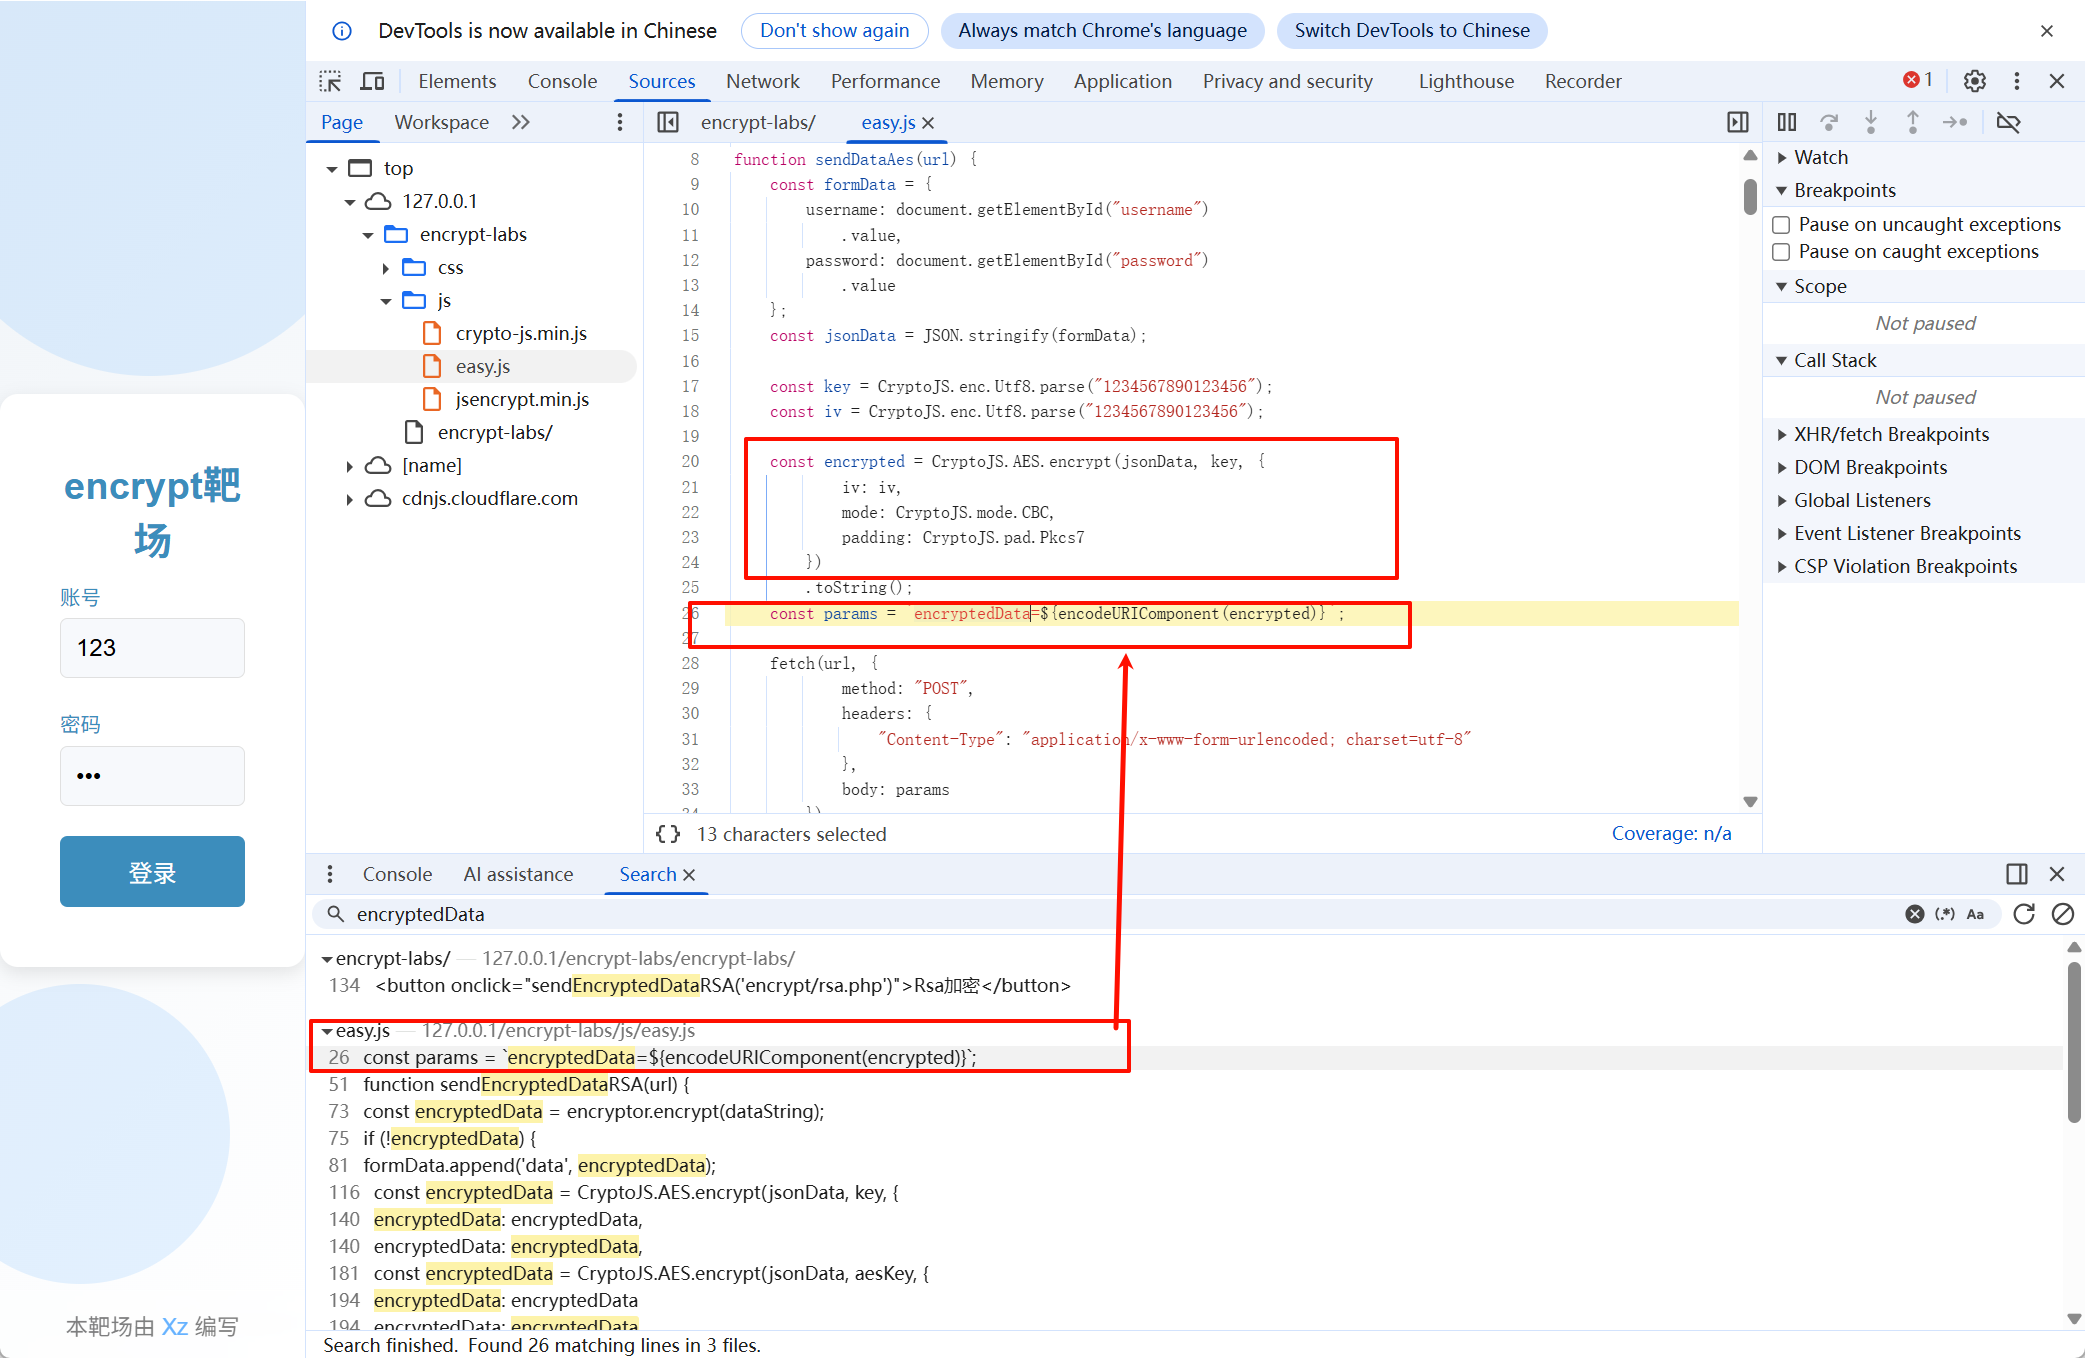Toggle match case Aa in search
This screenshot has height=1358, width=2085.
(x=1975, y=914)
